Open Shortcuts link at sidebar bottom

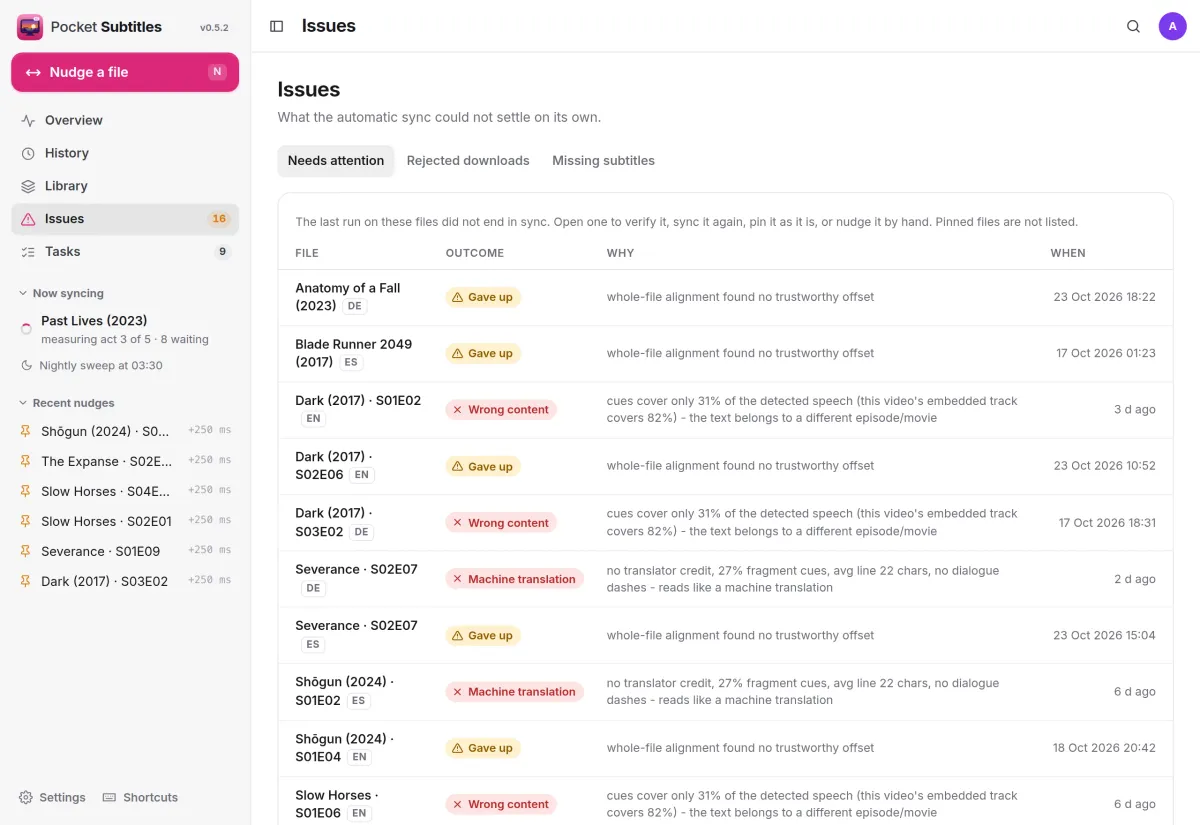point(141,797)
